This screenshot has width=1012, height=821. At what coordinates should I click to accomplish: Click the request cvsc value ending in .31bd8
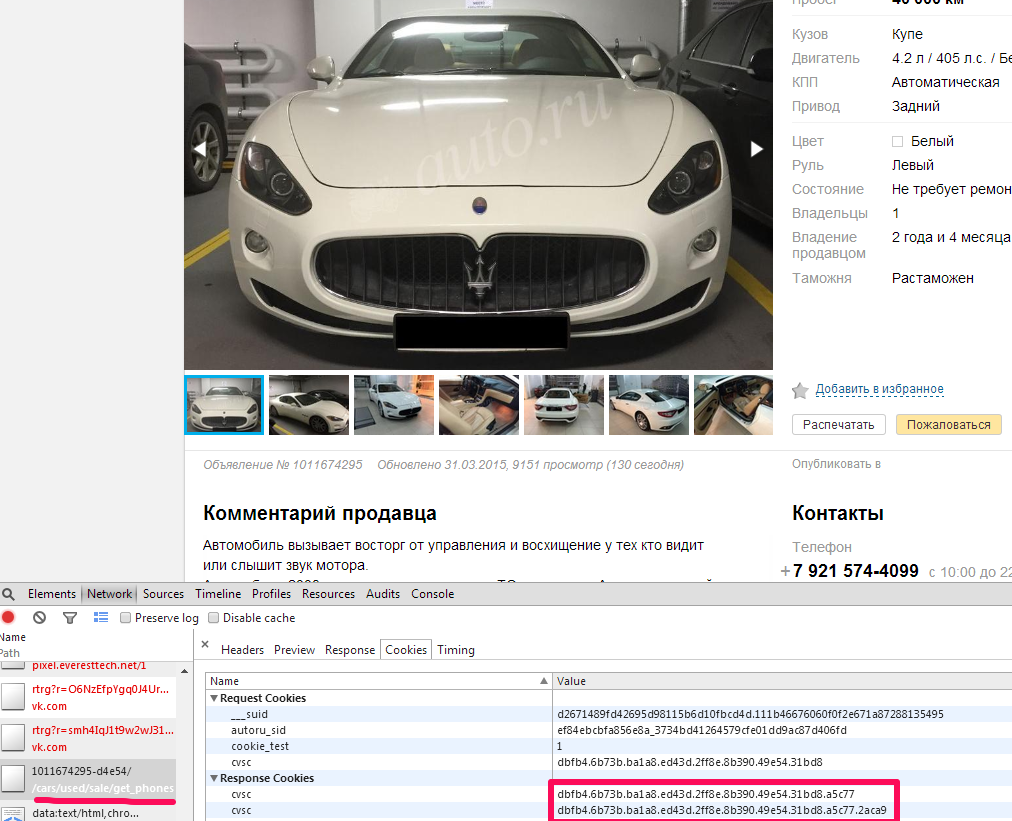click(x=689, y=762)
